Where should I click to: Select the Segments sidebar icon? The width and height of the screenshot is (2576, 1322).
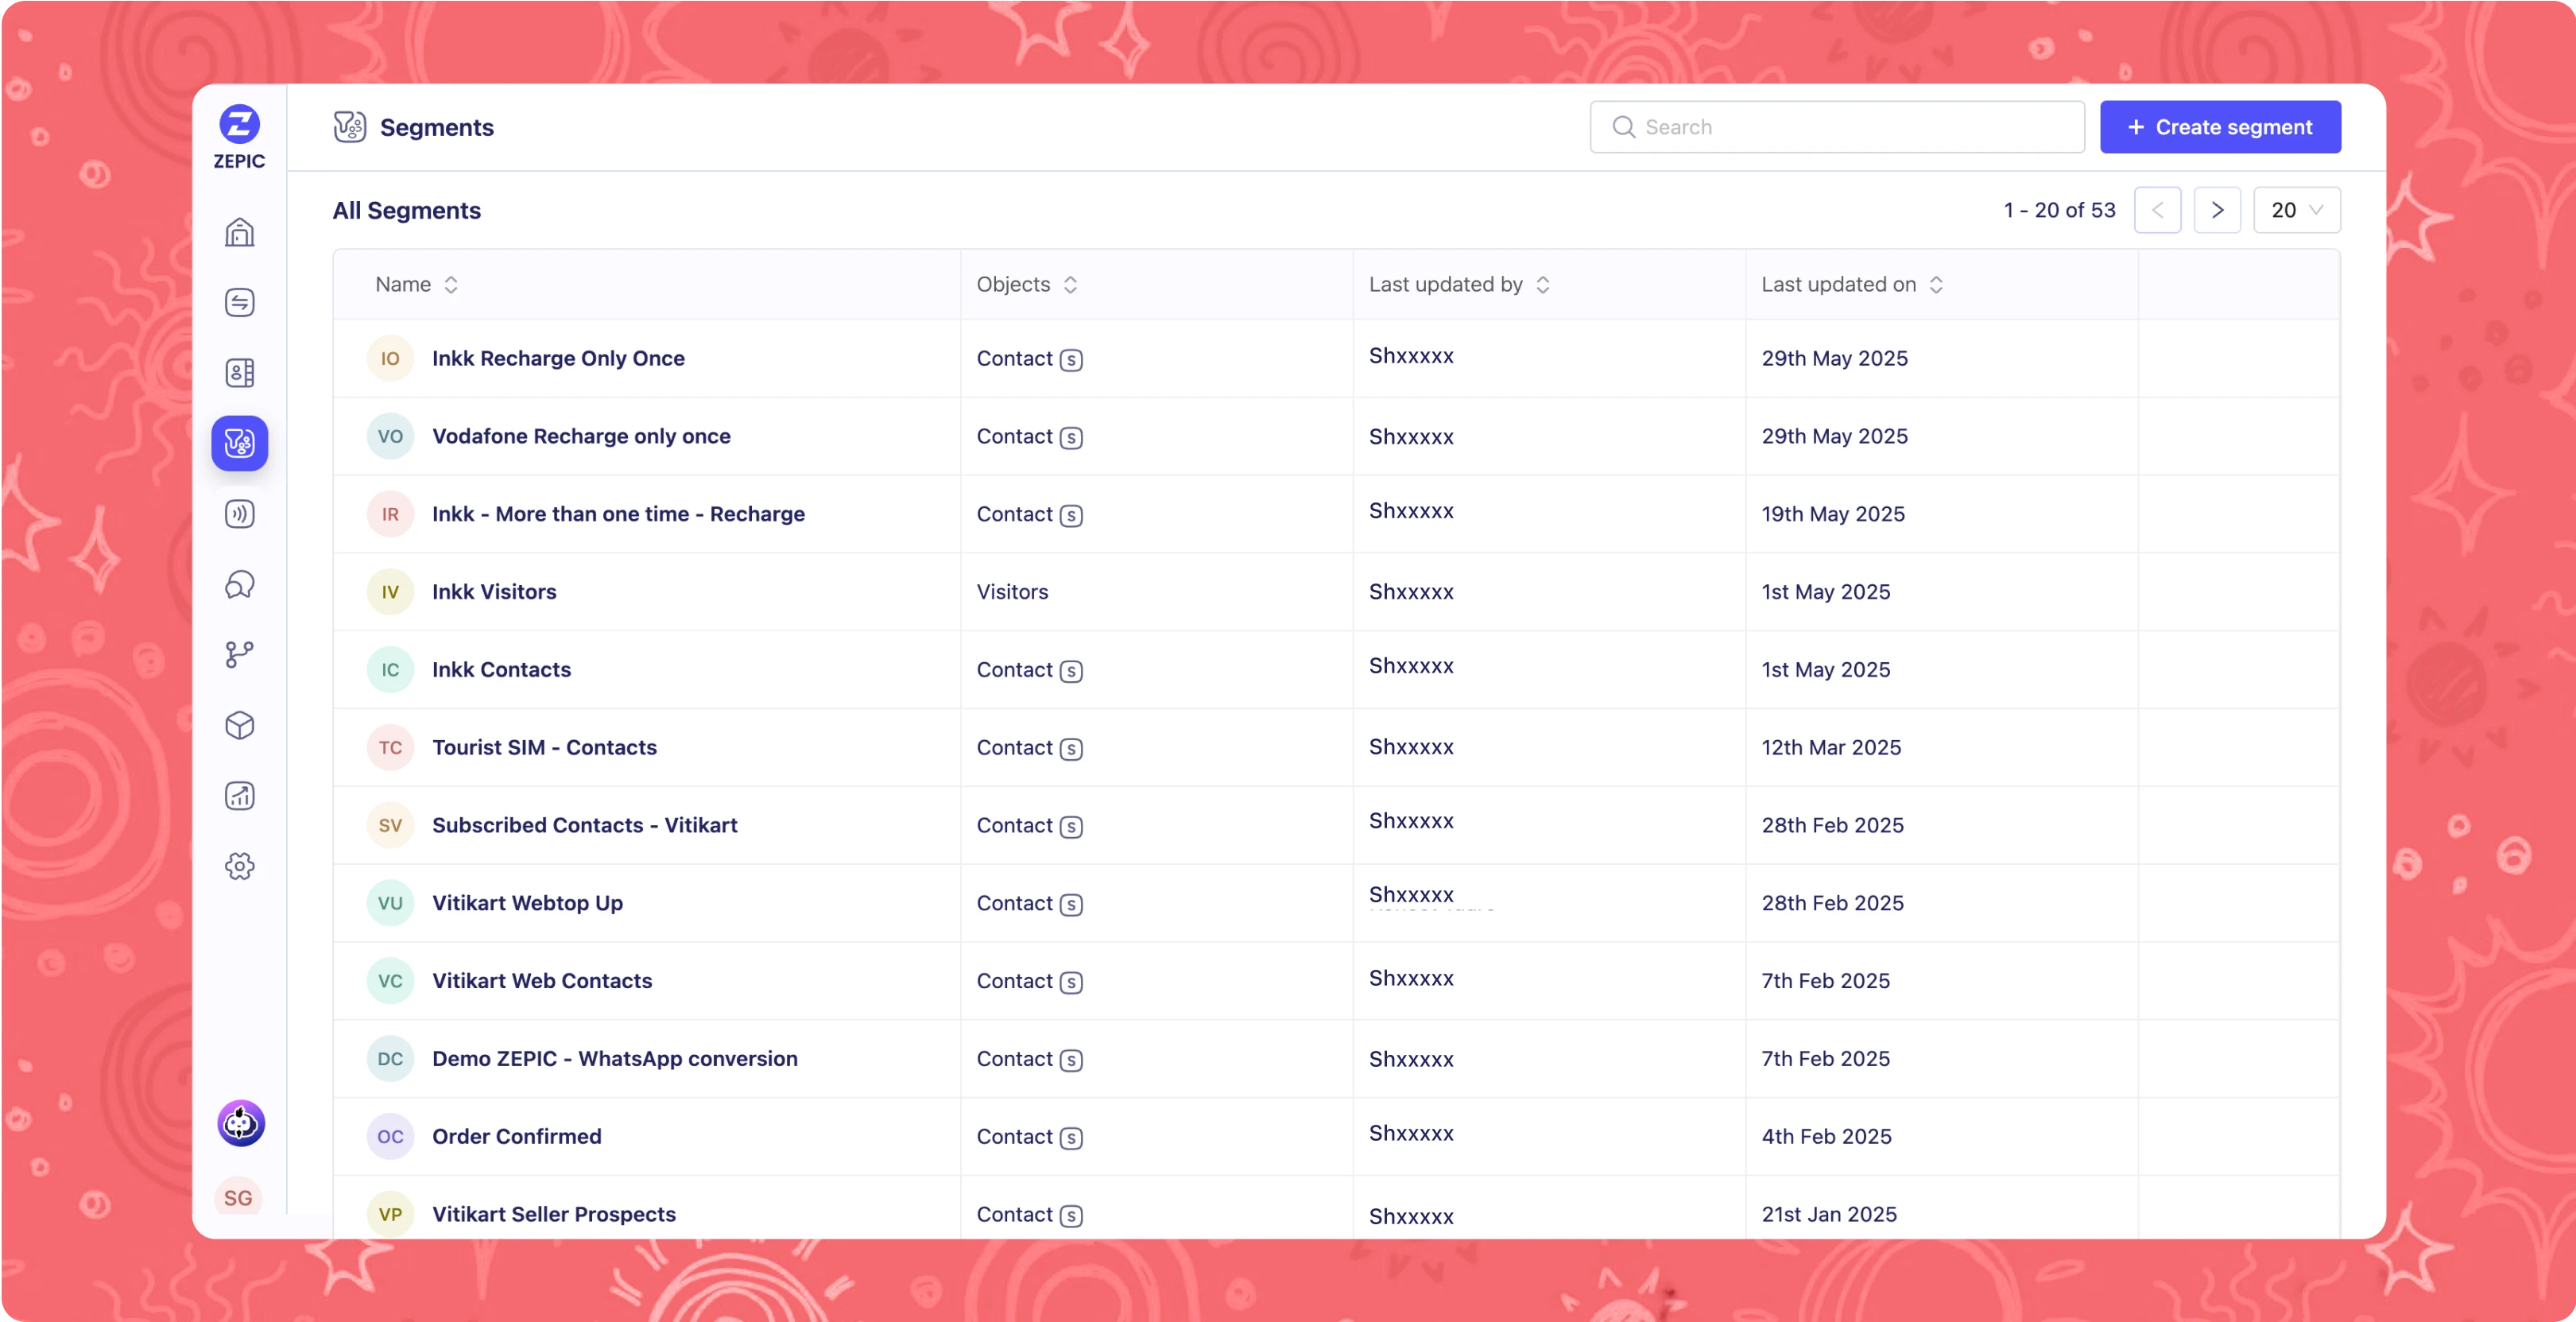tap(239, 443)
